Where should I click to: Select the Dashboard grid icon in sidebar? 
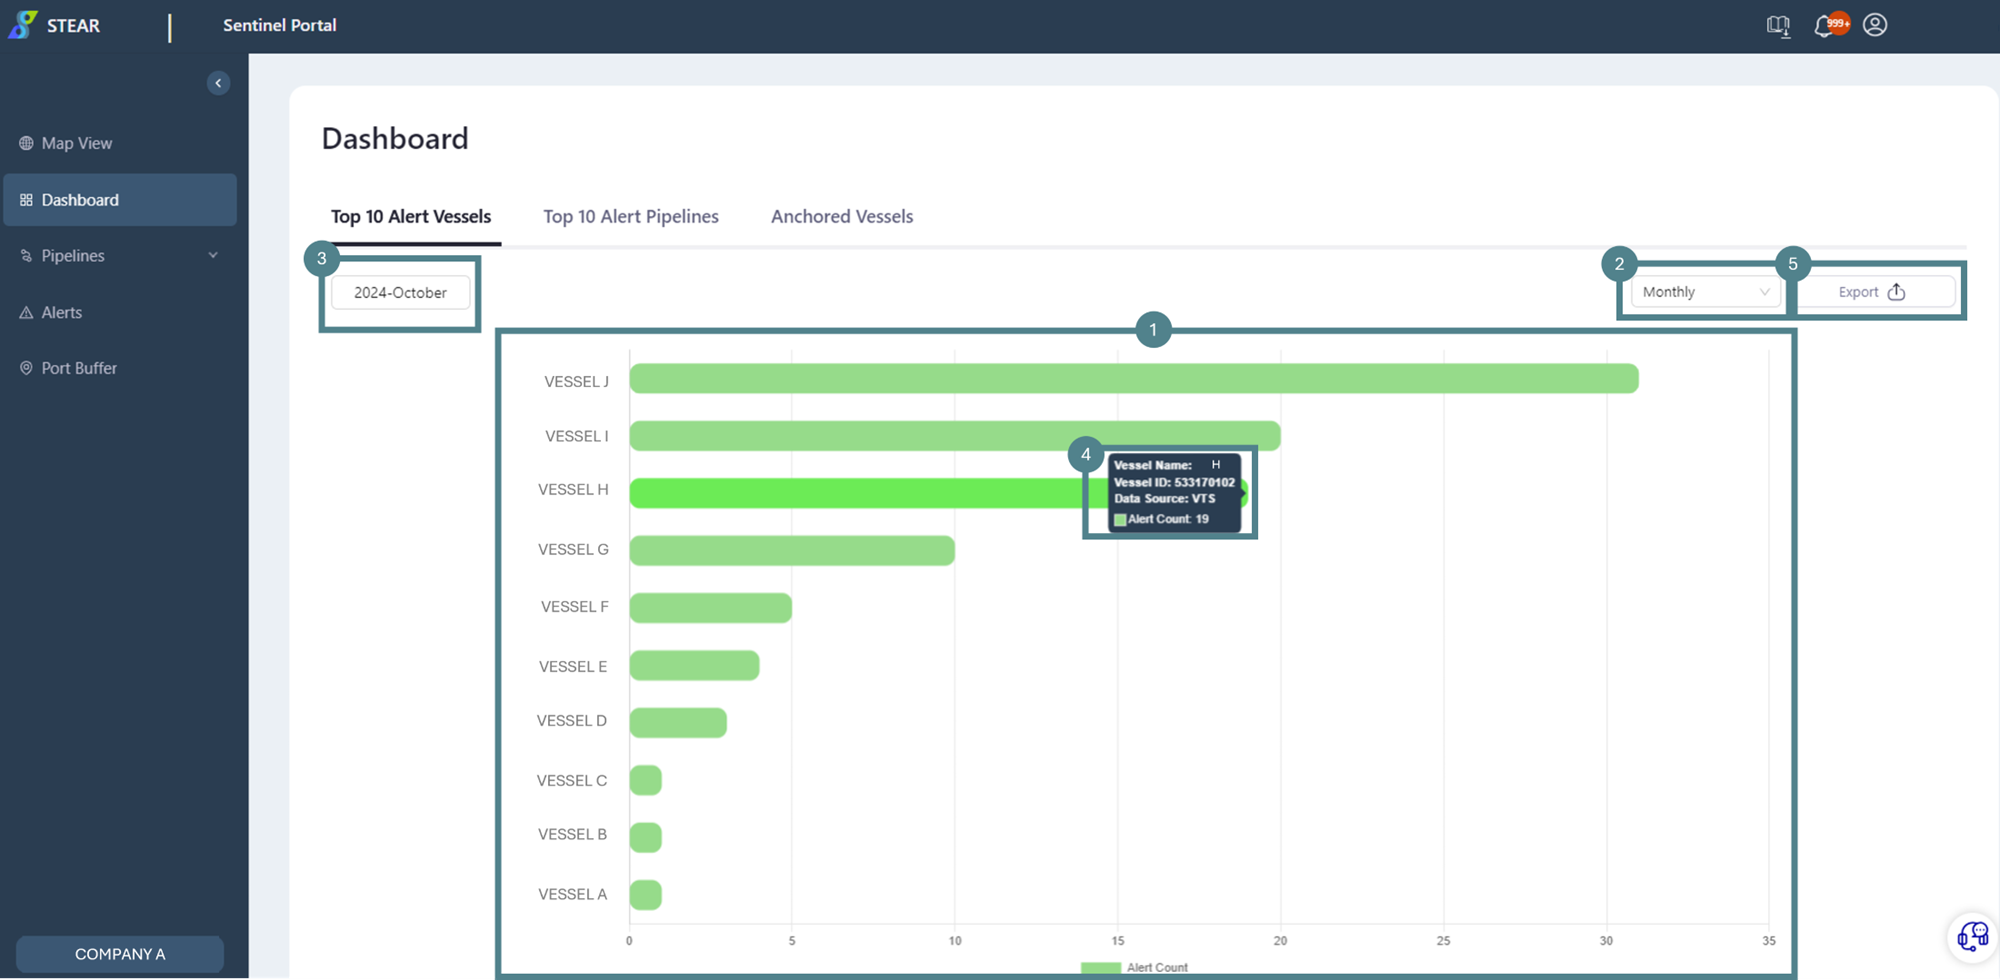[26, 199]
